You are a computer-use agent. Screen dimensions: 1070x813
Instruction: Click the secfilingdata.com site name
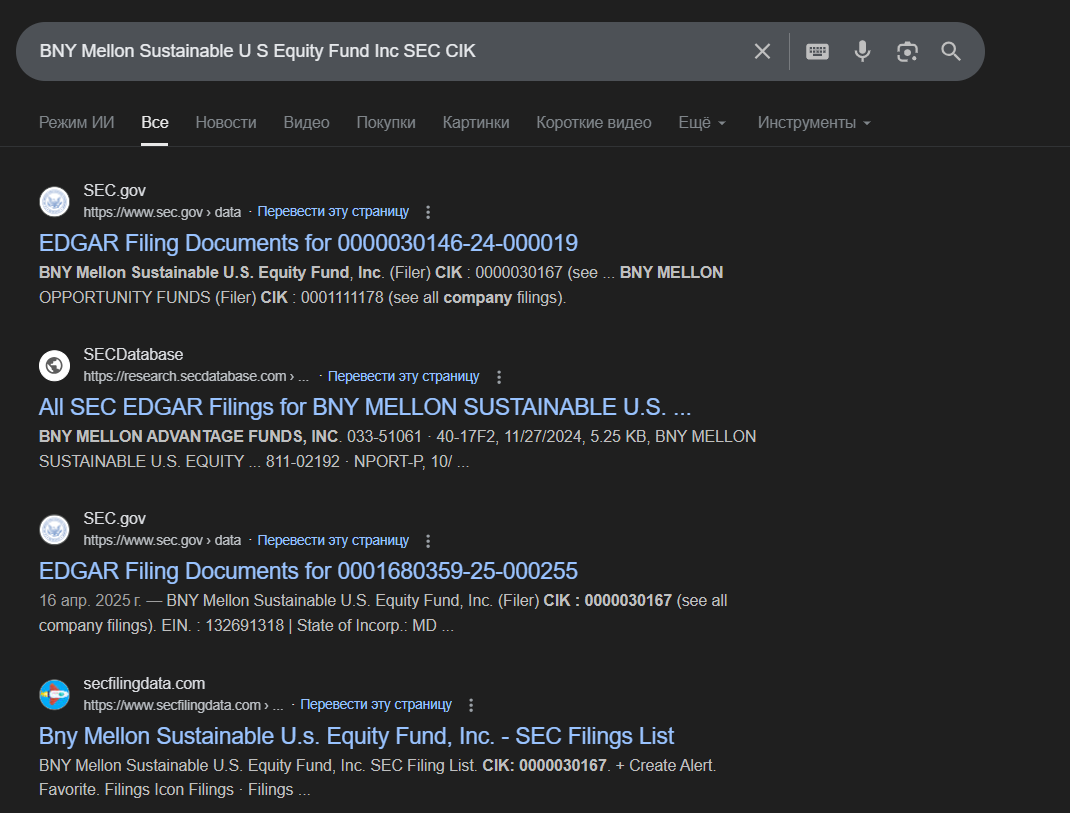144,683
